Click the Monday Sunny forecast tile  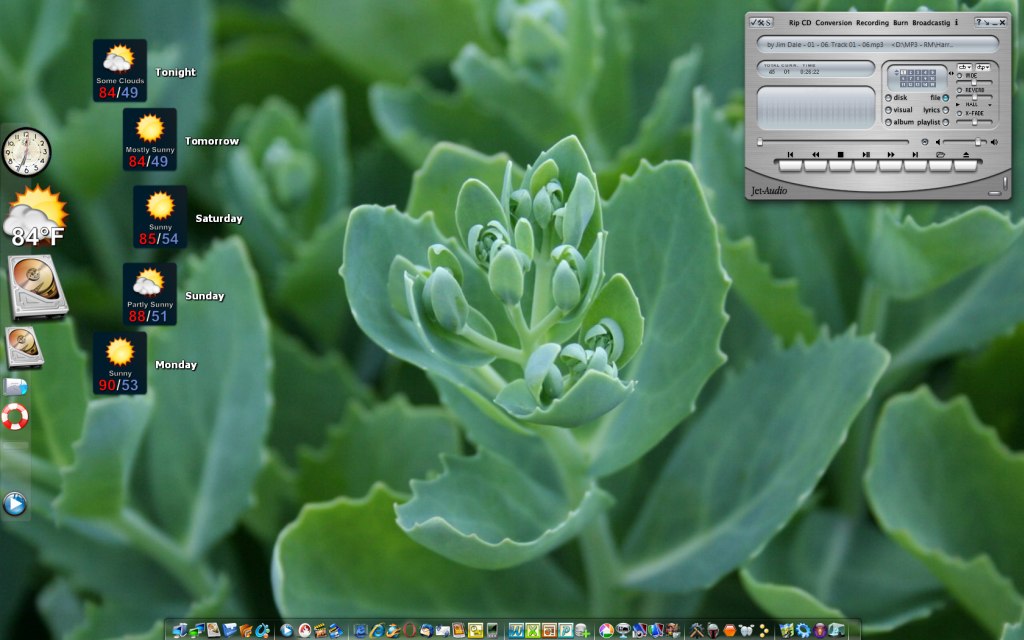(x=120, y=363)
